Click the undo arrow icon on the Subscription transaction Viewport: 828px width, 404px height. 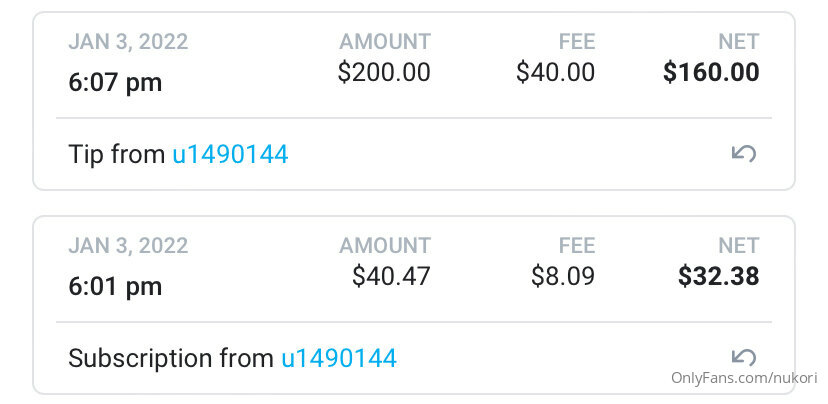[x=744, y=358]
